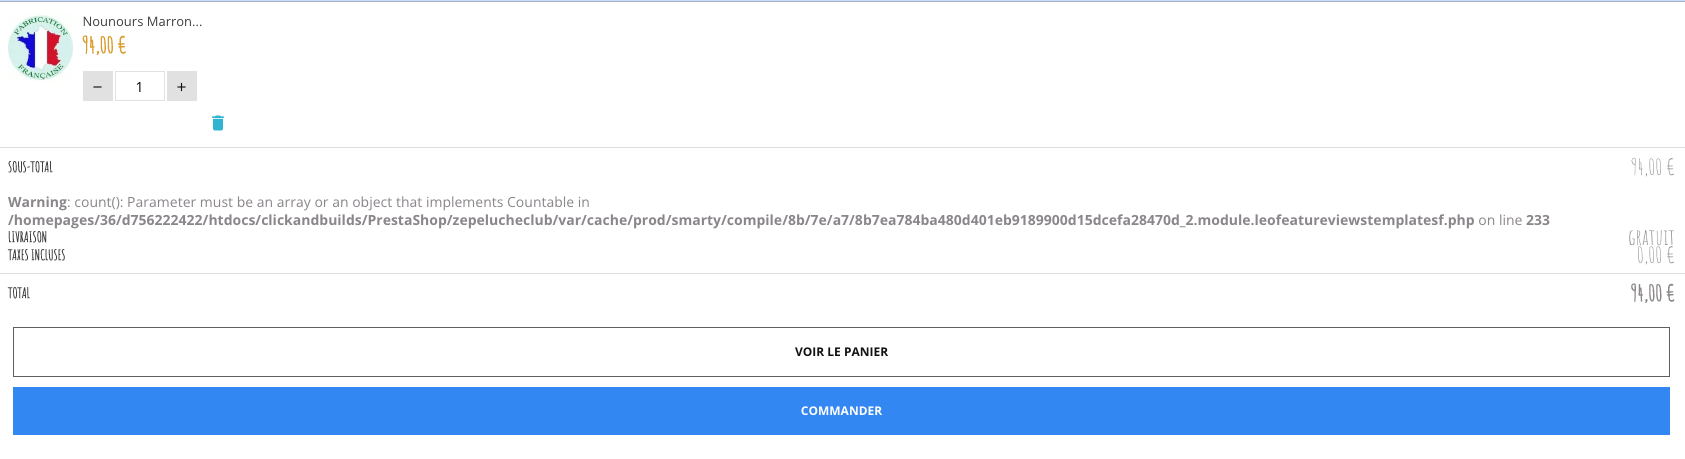Click the bold Warning text
Viewport: 1685px width, 459px height.
point(37,202)
